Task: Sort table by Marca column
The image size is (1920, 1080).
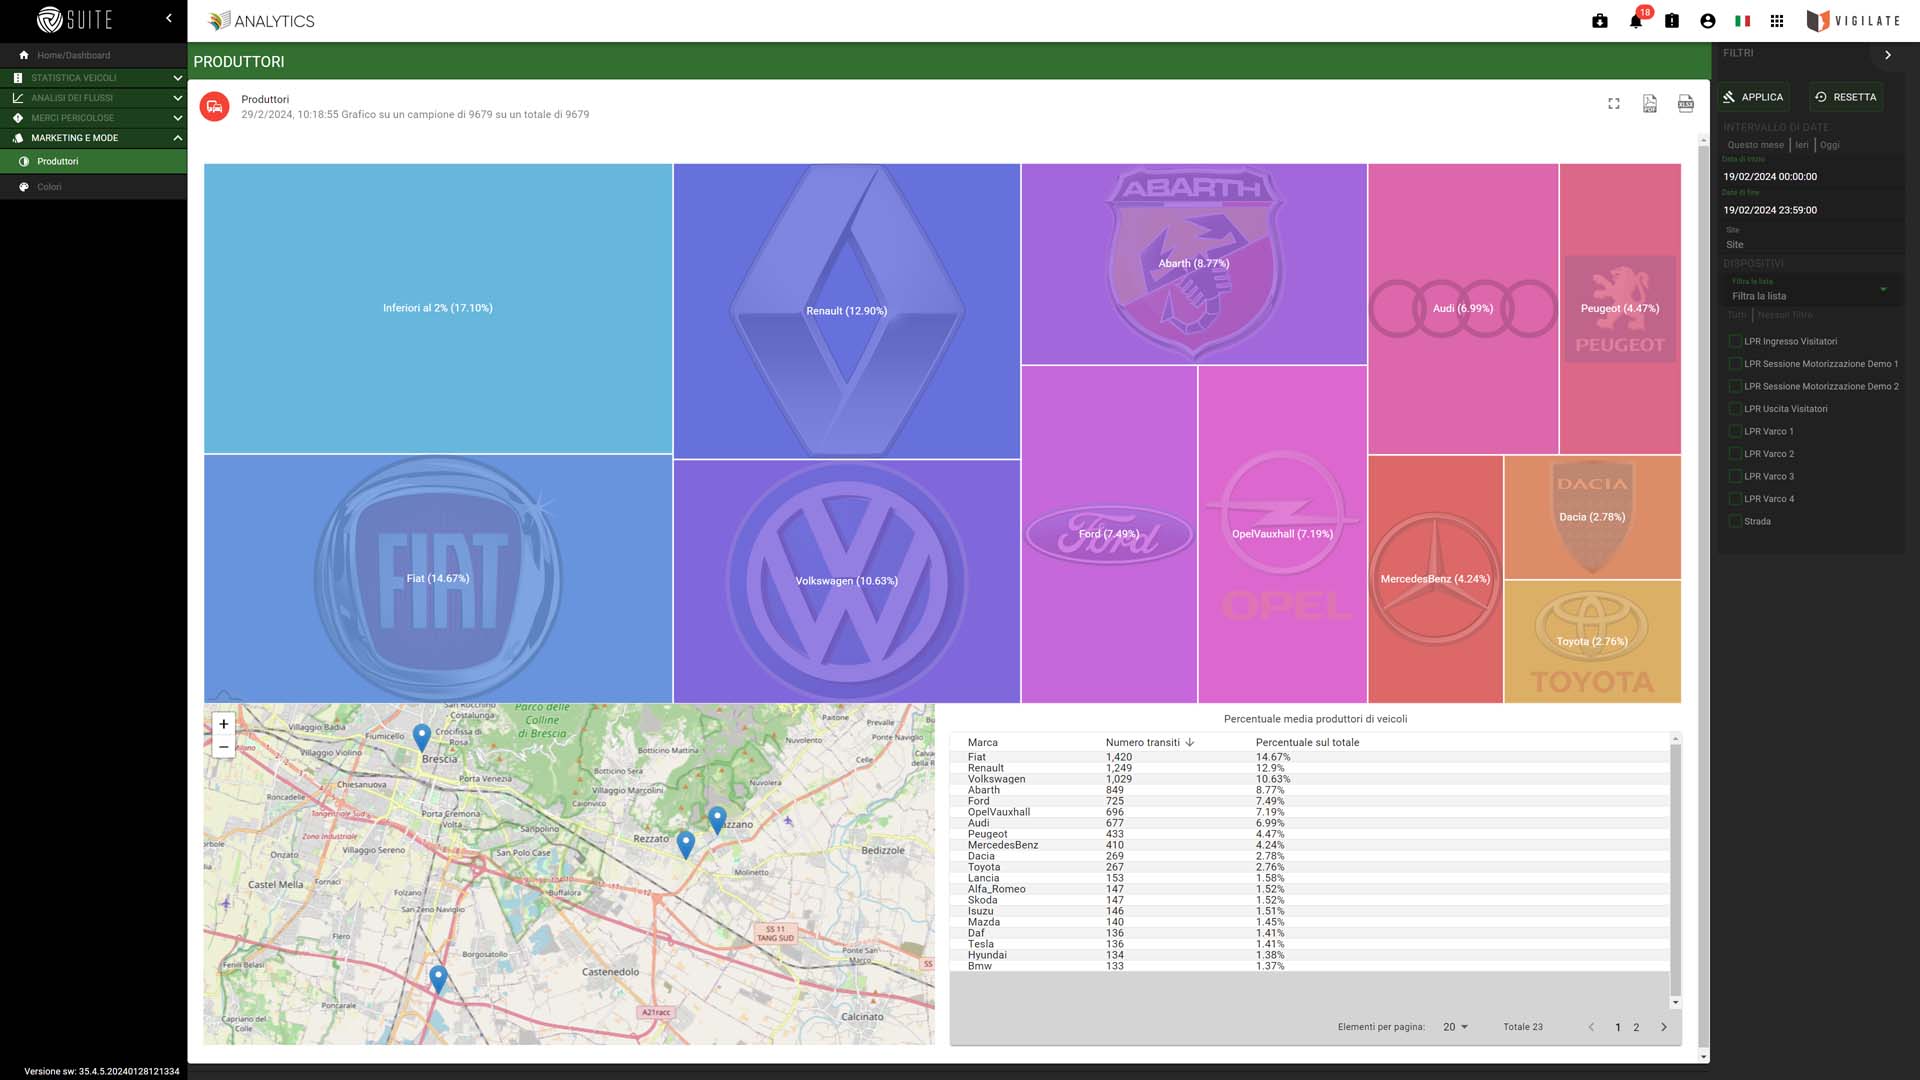Action: tap(983, 742)
